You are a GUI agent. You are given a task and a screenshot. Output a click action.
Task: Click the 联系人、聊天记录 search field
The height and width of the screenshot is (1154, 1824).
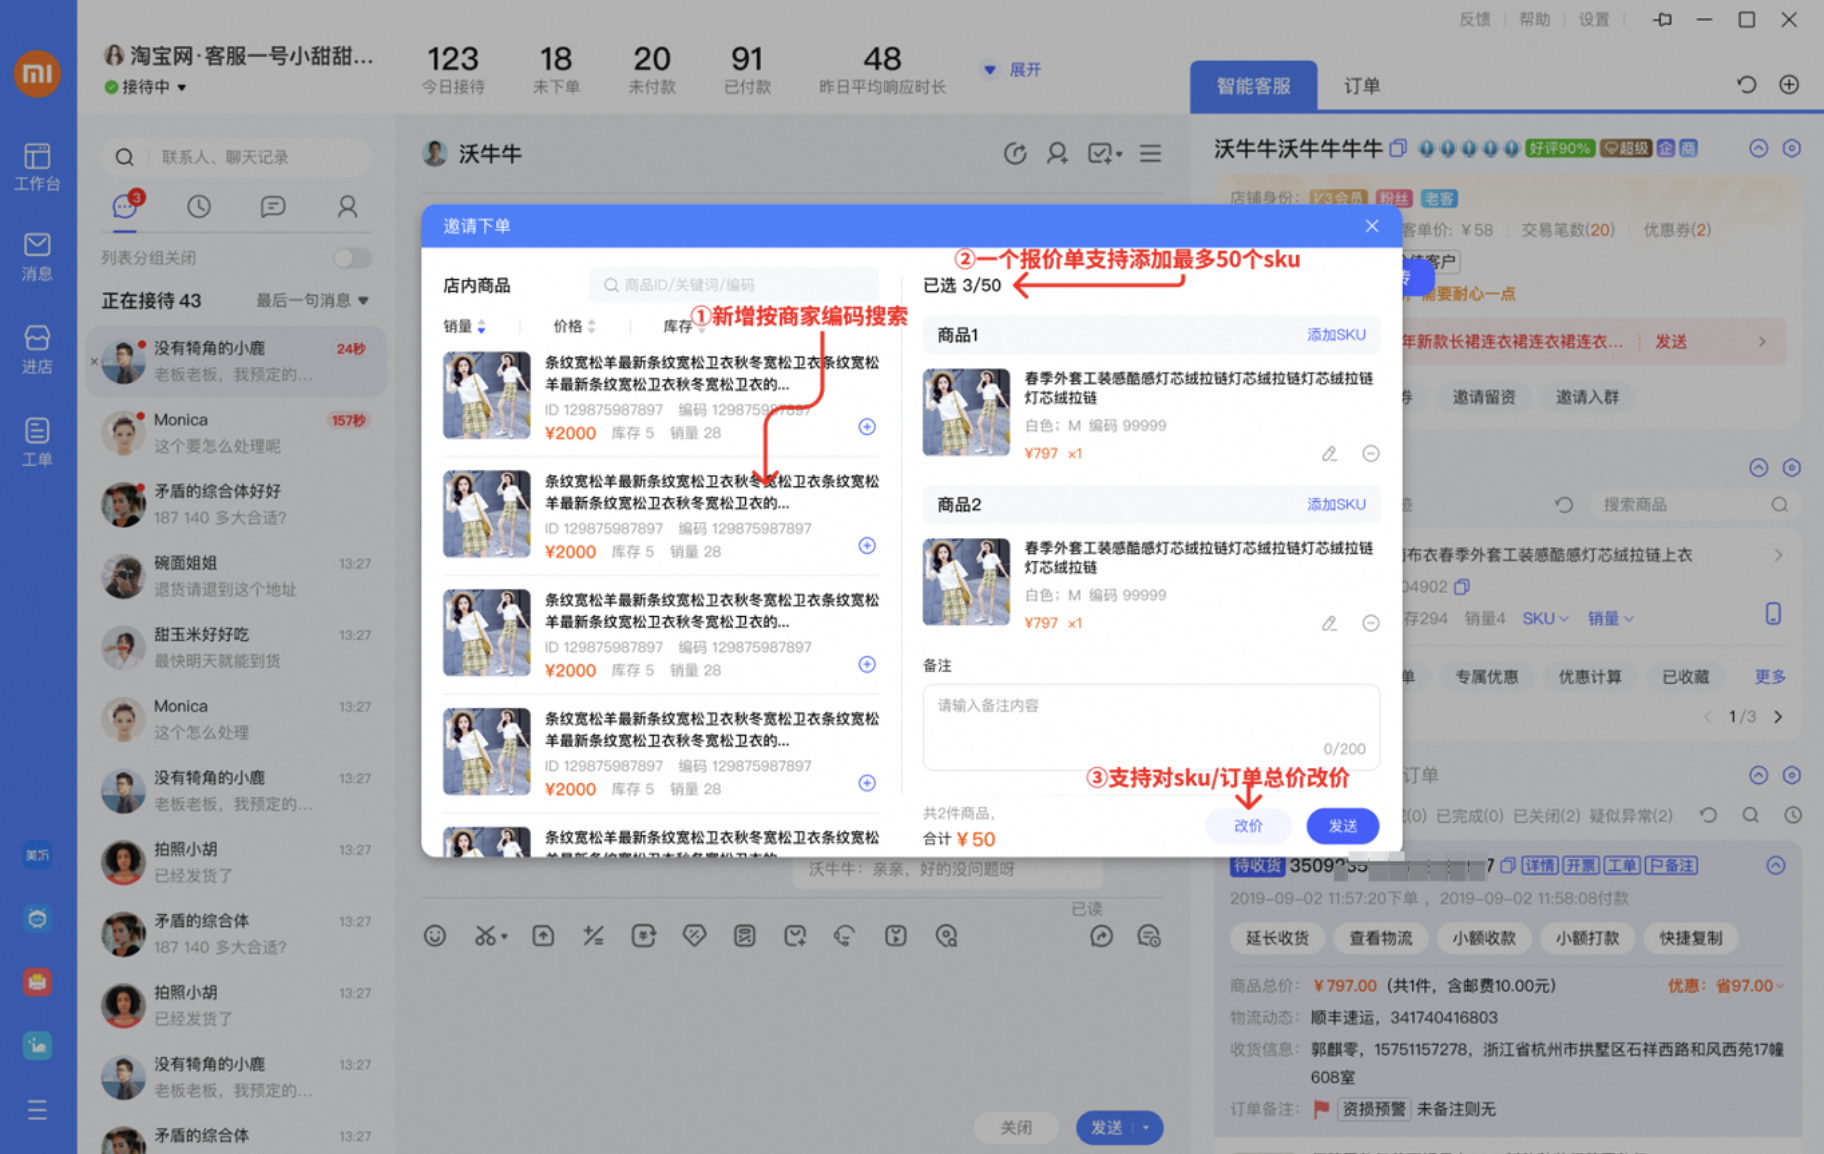[235, 157]
